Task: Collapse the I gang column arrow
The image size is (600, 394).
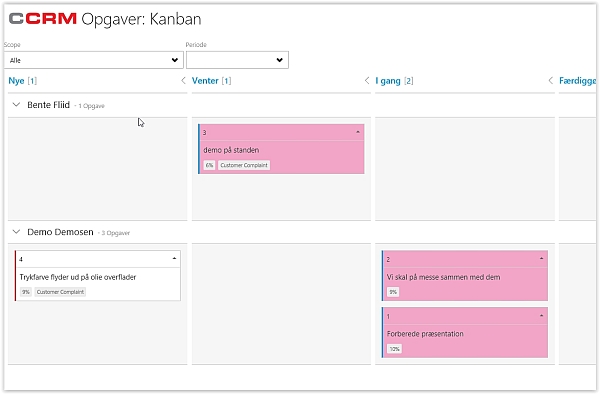Action: 551,80
